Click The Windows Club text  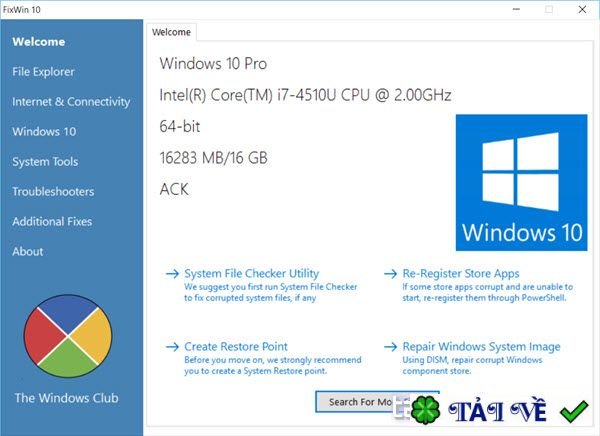(x=67, y=398)
